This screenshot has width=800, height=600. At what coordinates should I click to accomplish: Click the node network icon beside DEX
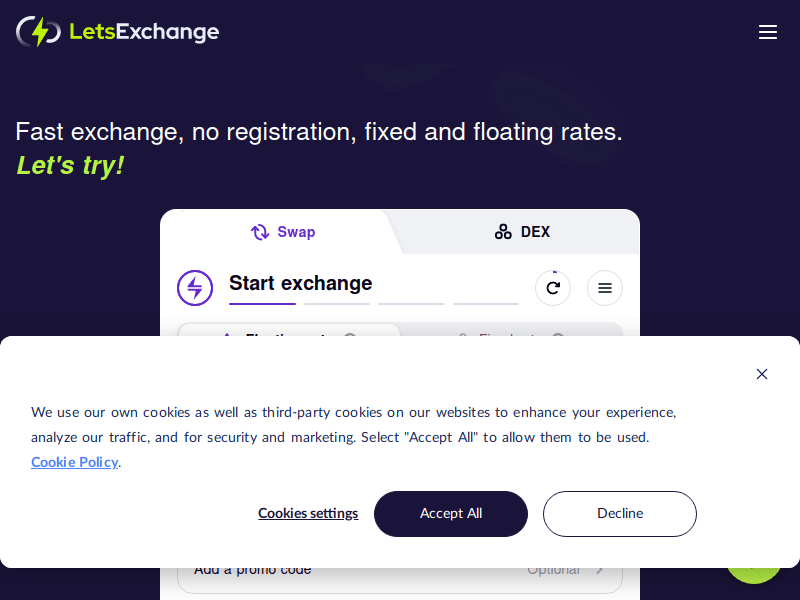pyautogui.click(x=502, y=231)
